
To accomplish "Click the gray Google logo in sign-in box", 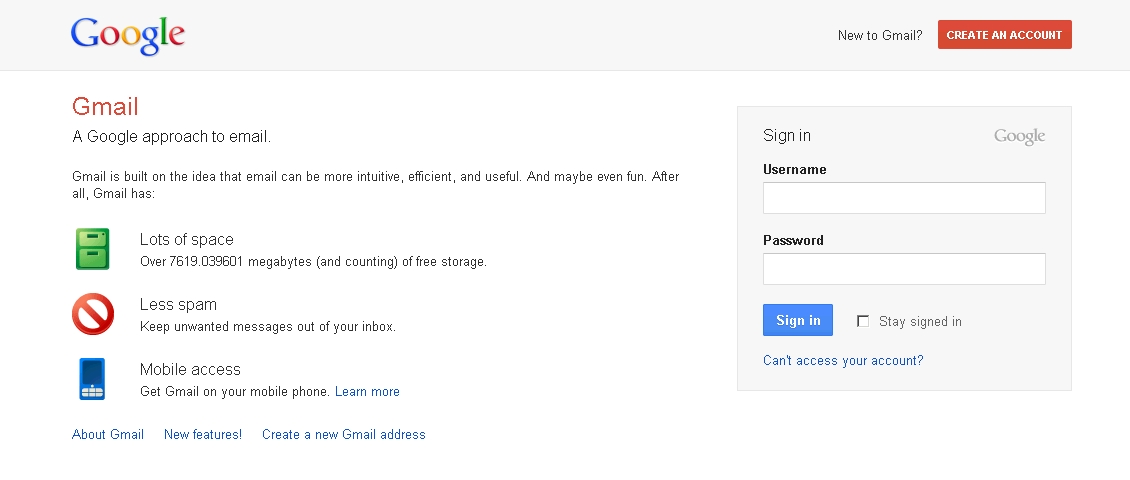I will [x=1019, y=137].
